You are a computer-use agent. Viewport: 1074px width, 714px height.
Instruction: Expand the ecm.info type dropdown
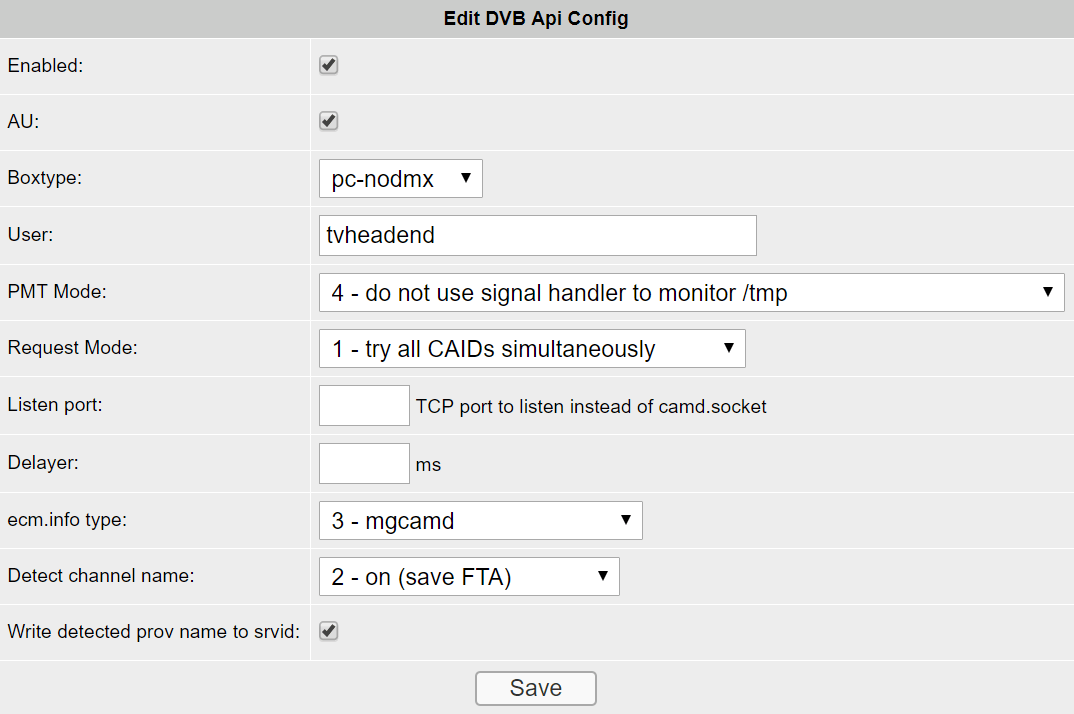[x=481, y=520]
